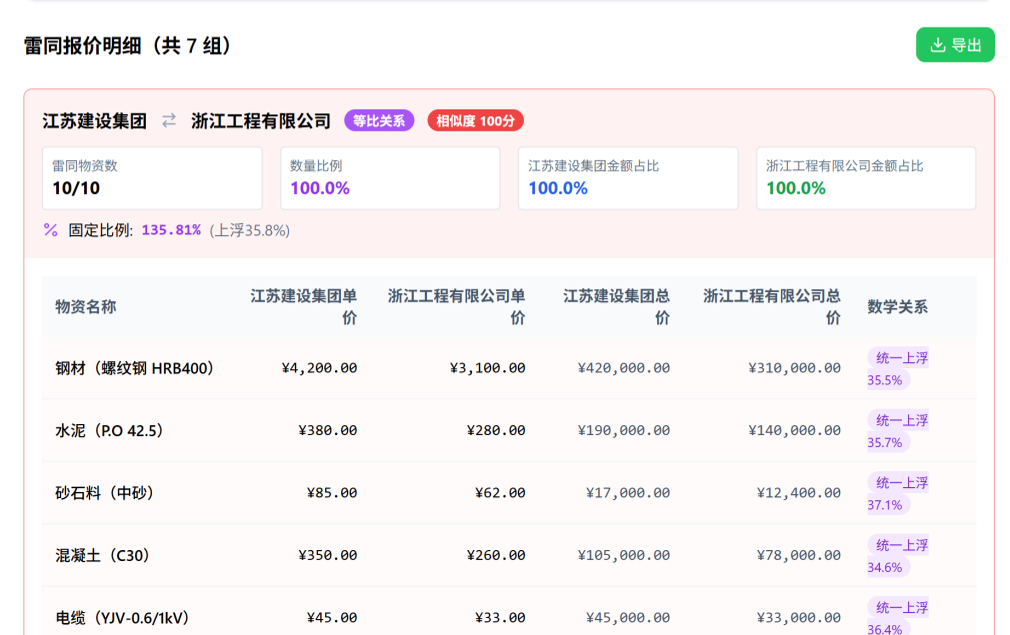Screen dimensions: 1010x635
Task: Click the 统一上浮 35.5% tag
Action: click(x=898, y=368)
